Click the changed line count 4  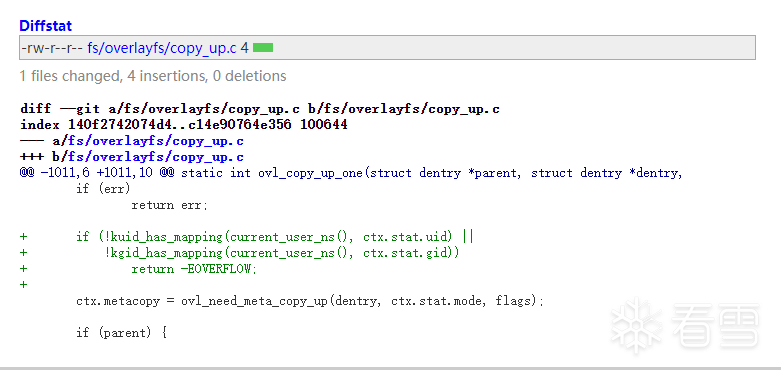coord(244,48)
